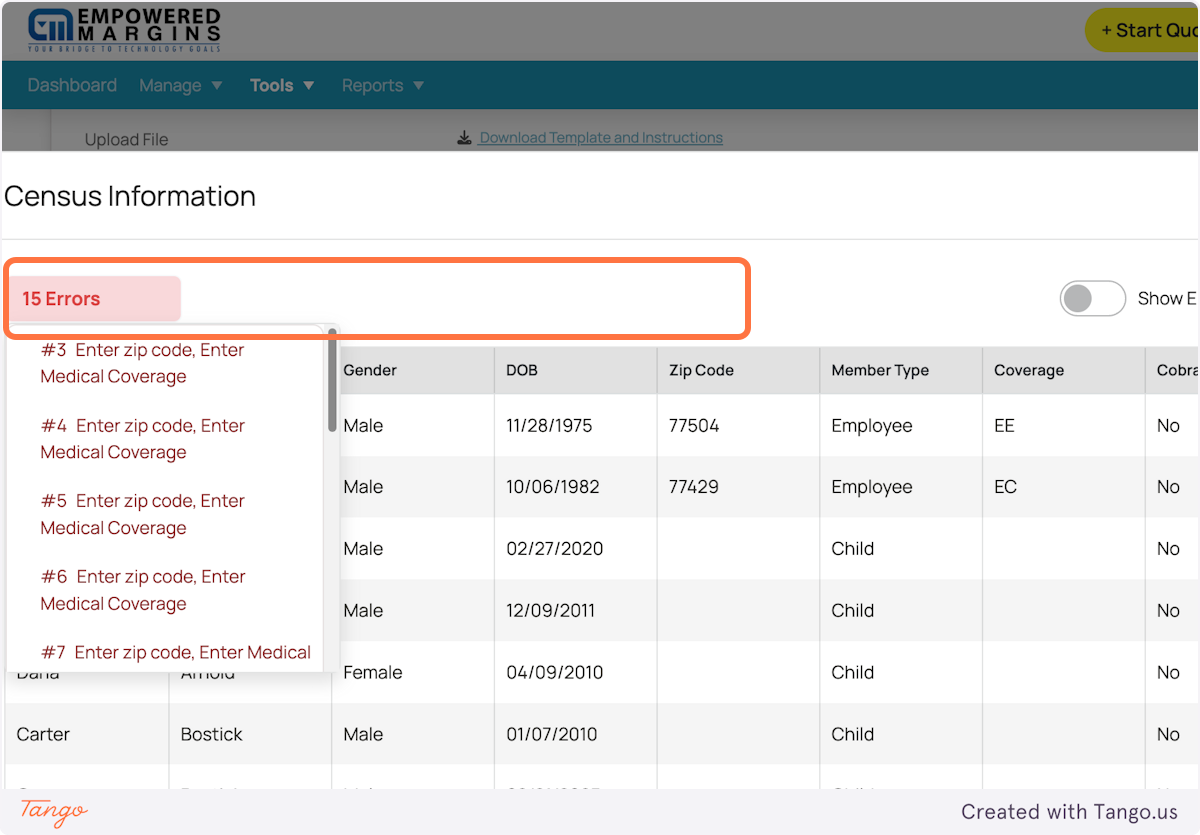Image resolution: width=1200 pixels, height=835 pixels.
Task: Click the DOB column header
Action: (521, 370)
